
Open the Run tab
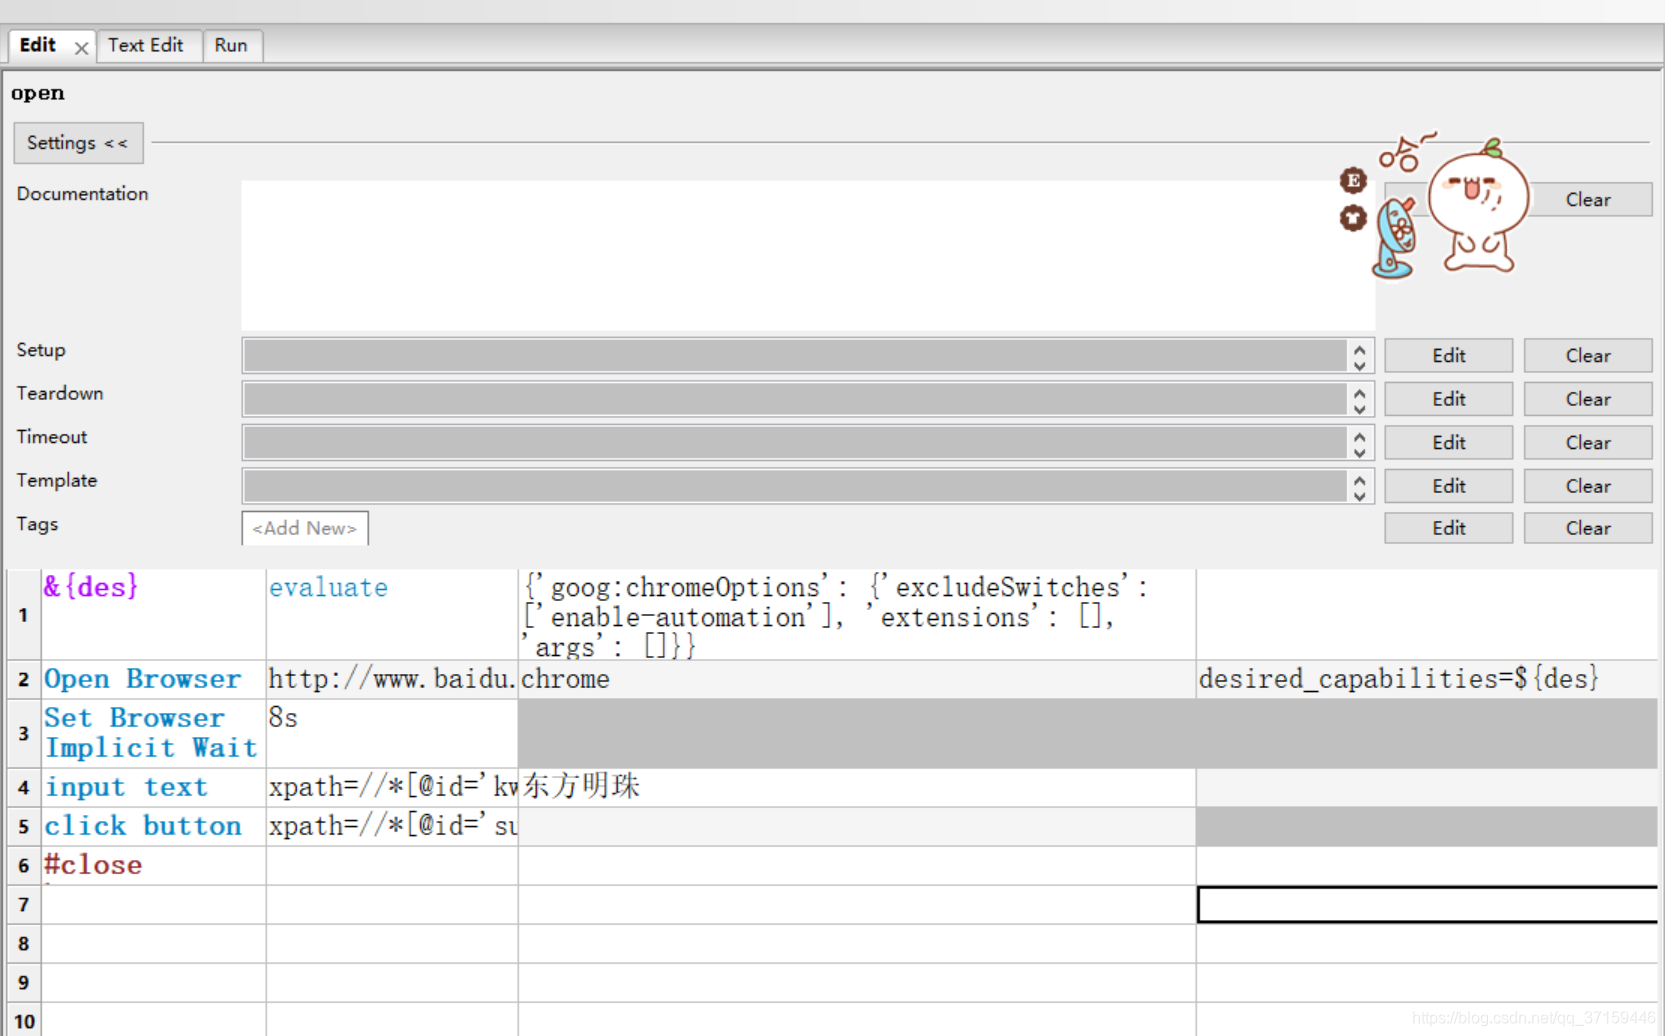231,45
